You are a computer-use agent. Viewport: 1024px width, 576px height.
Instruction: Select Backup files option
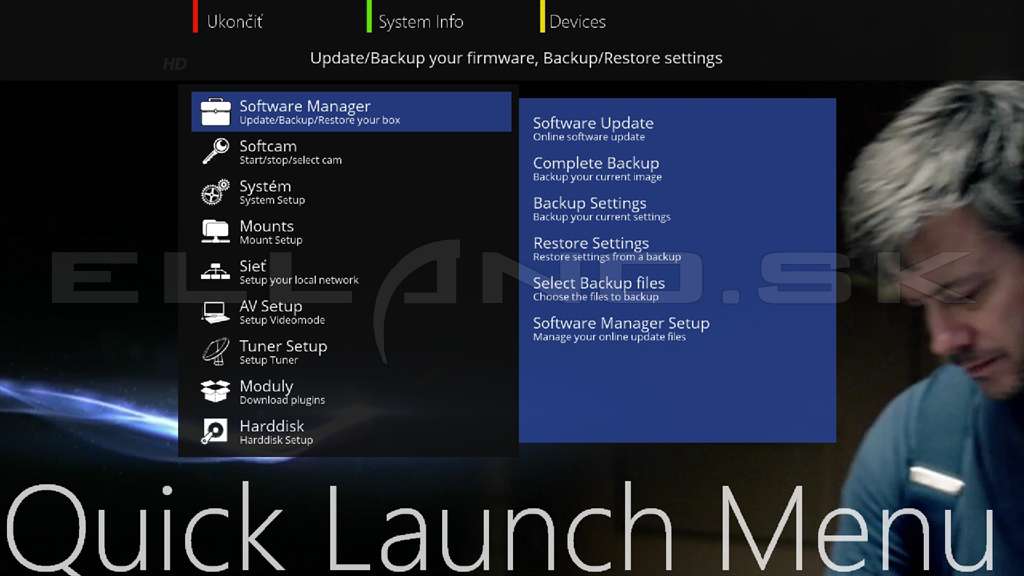pos(599,289)
